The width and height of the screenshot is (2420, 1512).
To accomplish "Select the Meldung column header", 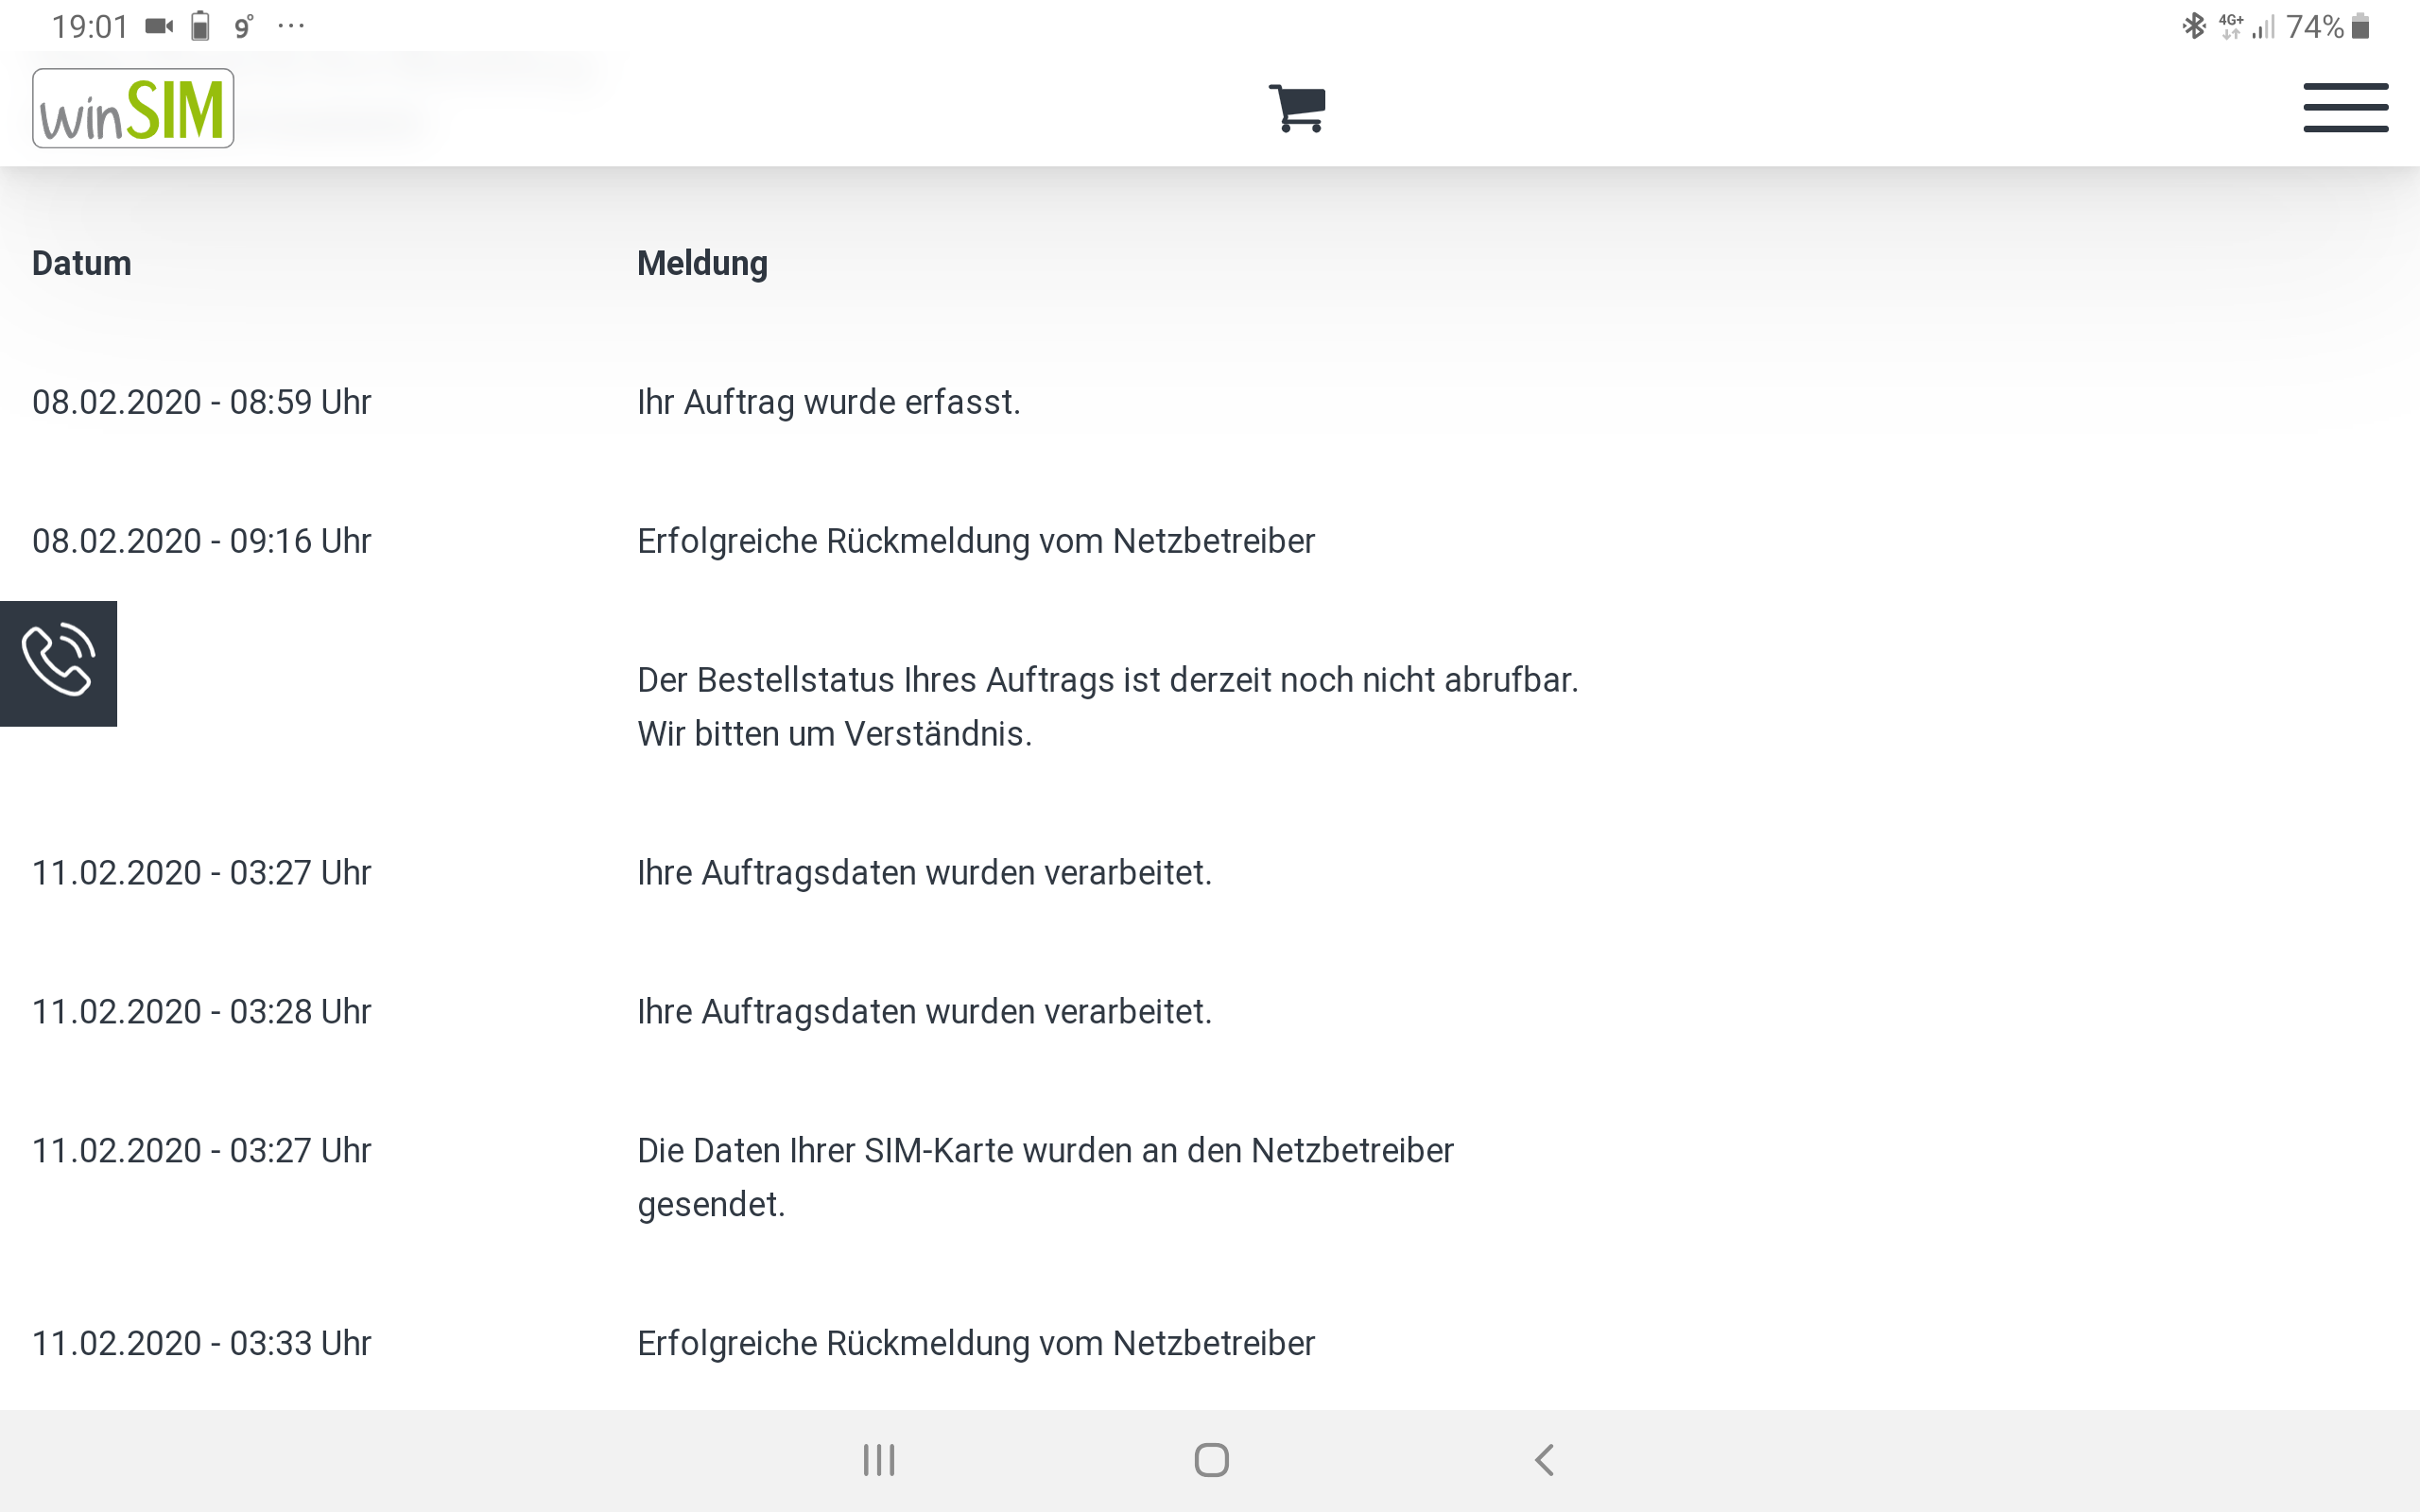I will 702,263.
